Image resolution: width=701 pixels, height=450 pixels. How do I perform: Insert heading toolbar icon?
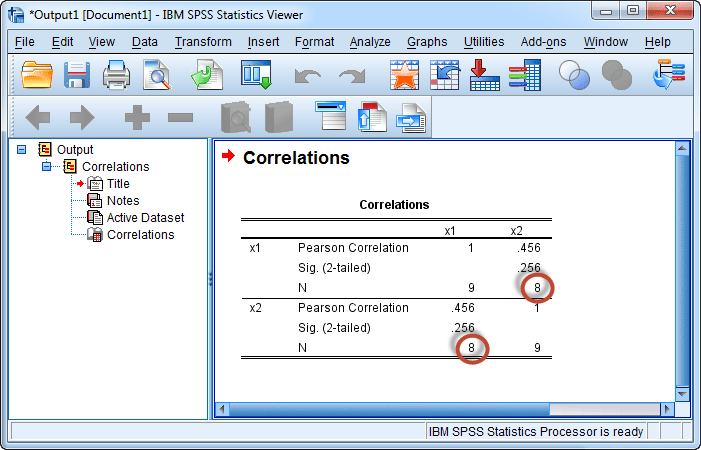(330, 116)
